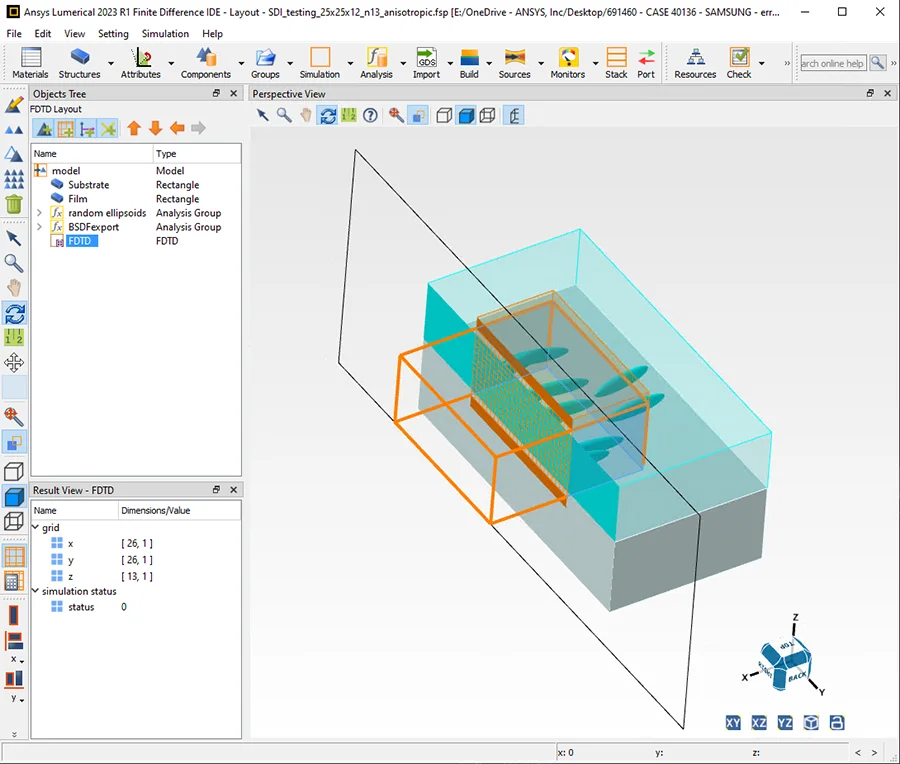Click the Name column header in Objects Tree
This screenshot has height=764, width=900.
click(92, 153)
